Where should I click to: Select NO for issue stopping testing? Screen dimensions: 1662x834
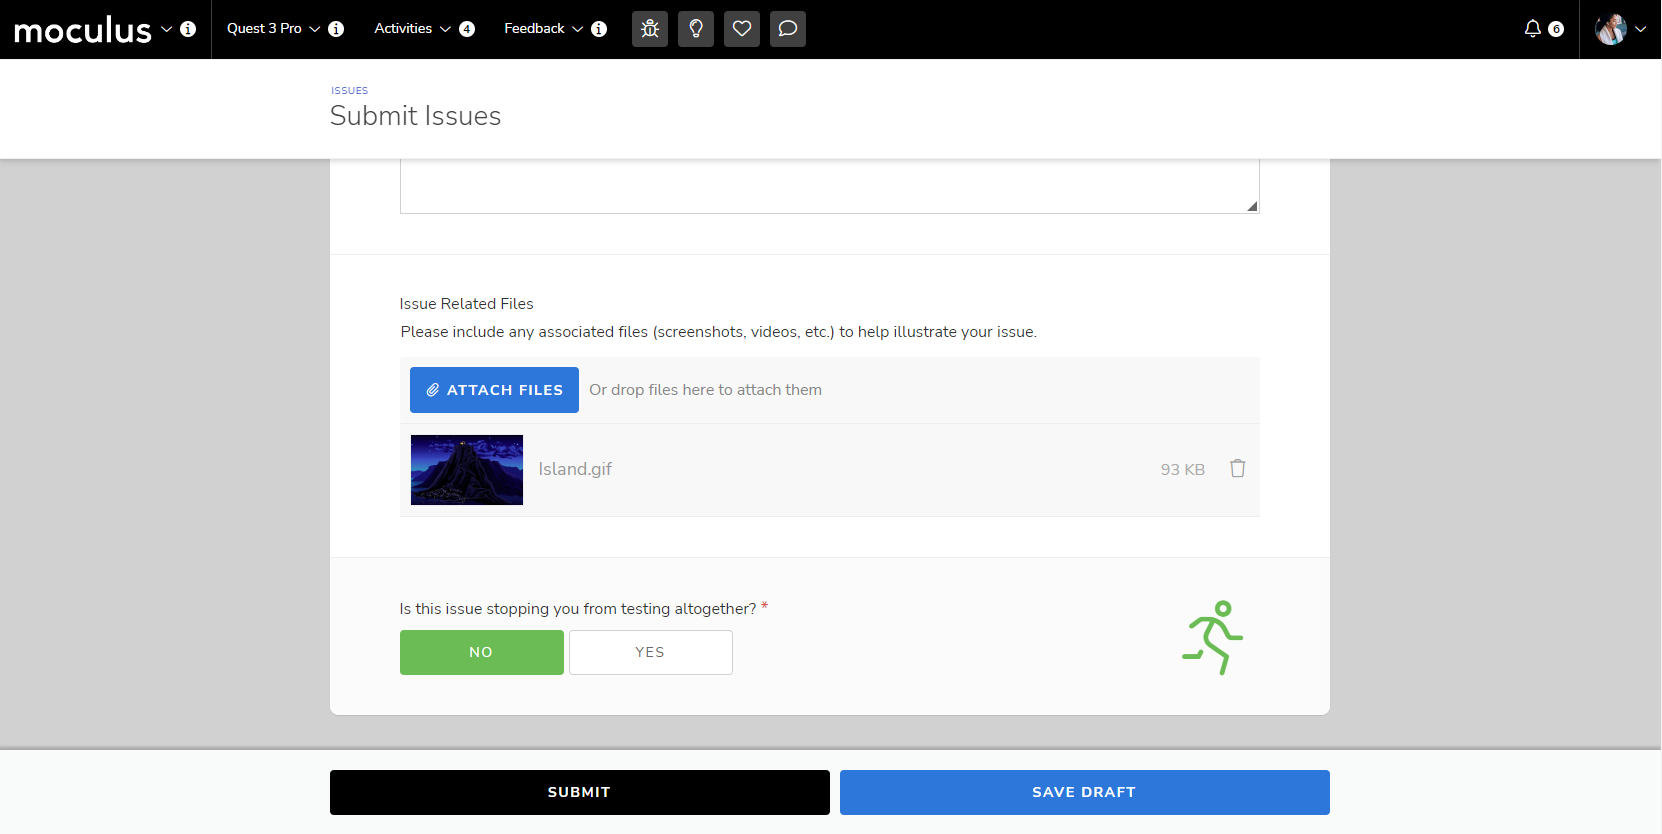tap(481, 652)
